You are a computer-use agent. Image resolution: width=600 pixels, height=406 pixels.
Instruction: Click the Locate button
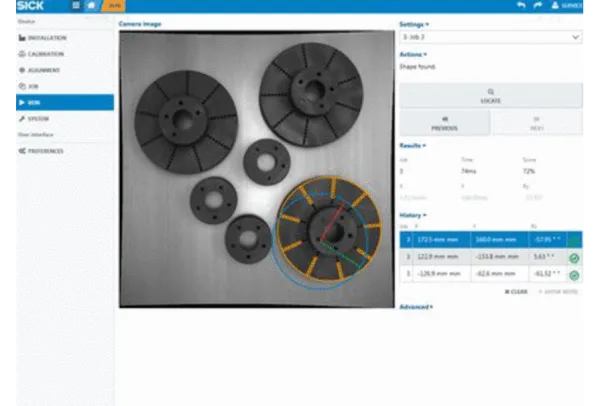491,96
